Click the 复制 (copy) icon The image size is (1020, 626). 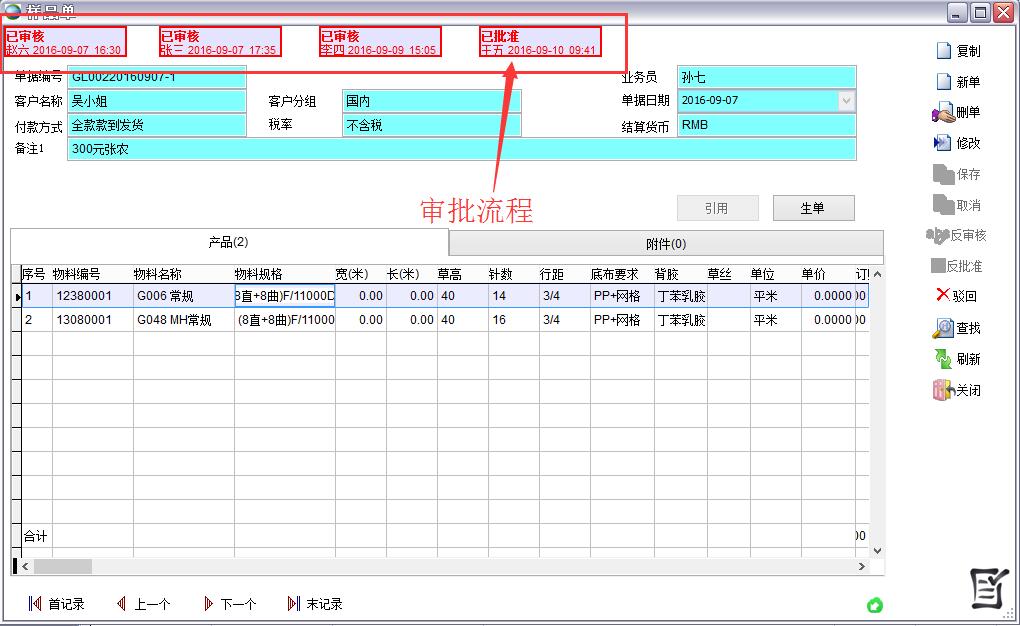pos(958,49)
